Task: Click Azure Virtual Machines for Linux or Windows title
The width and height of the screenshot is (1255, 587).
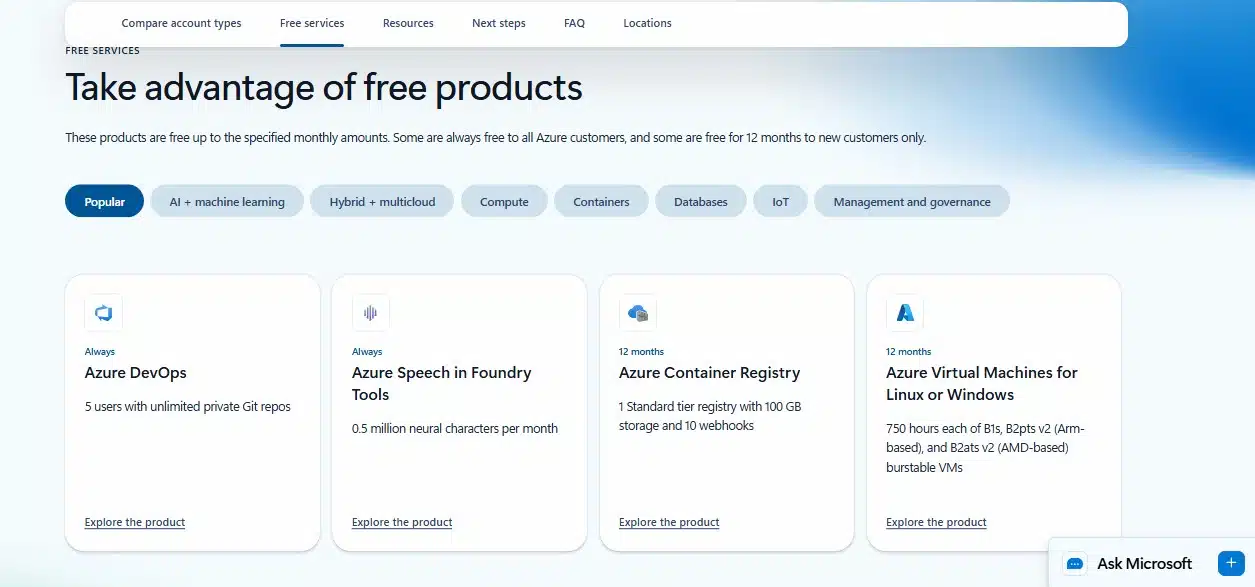Action: (982, 384)
